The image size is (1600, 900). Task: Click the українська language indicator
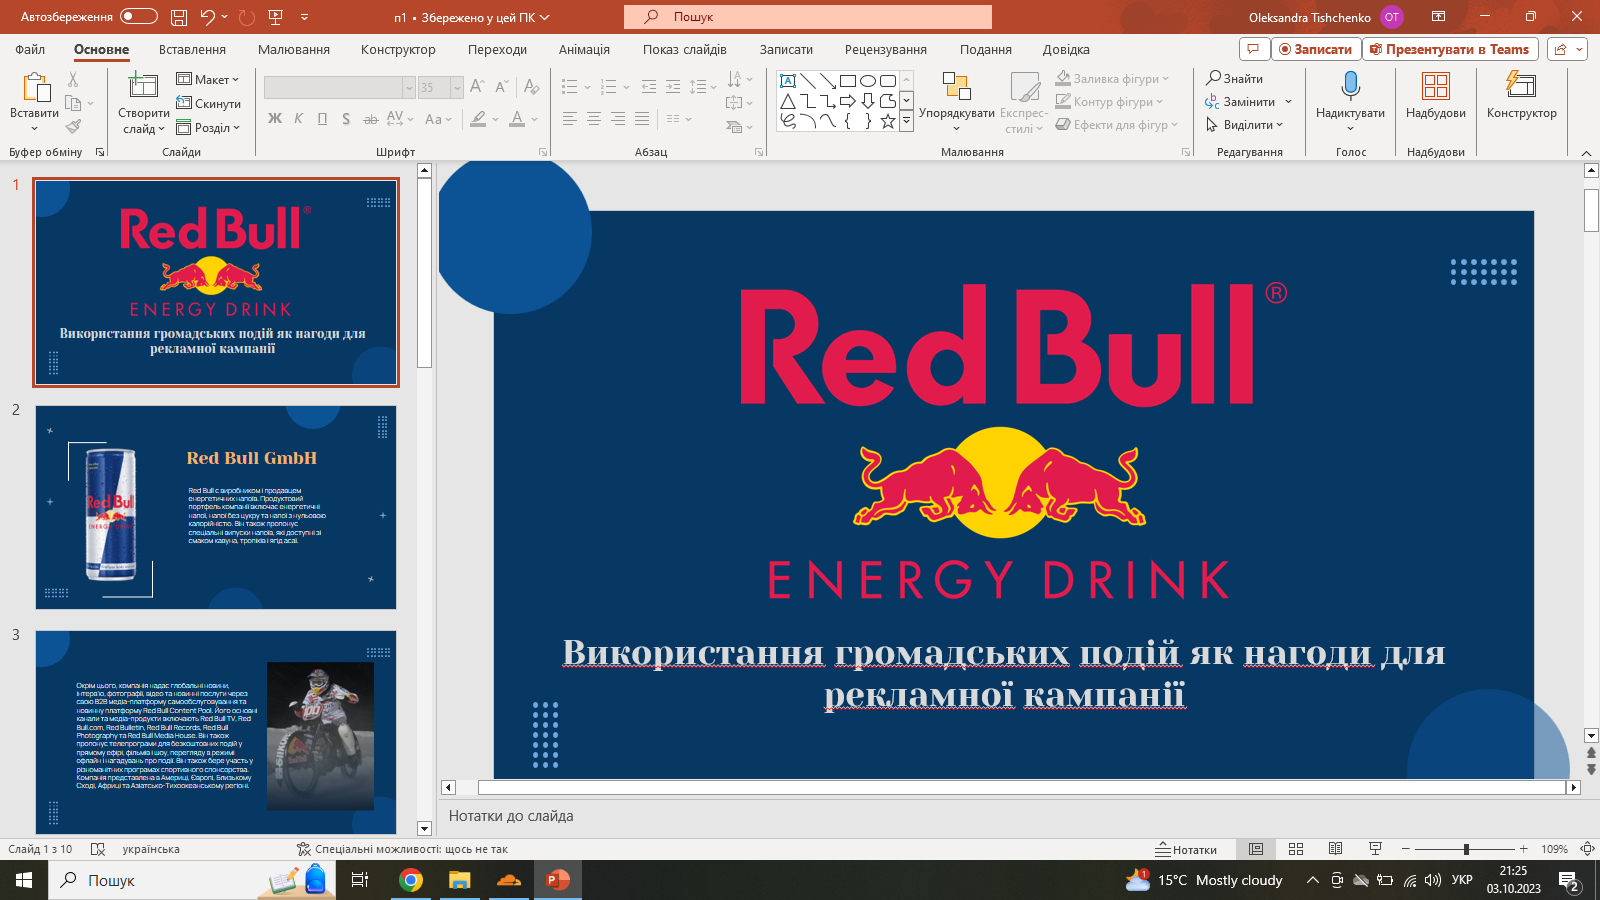tap(151, 849)
